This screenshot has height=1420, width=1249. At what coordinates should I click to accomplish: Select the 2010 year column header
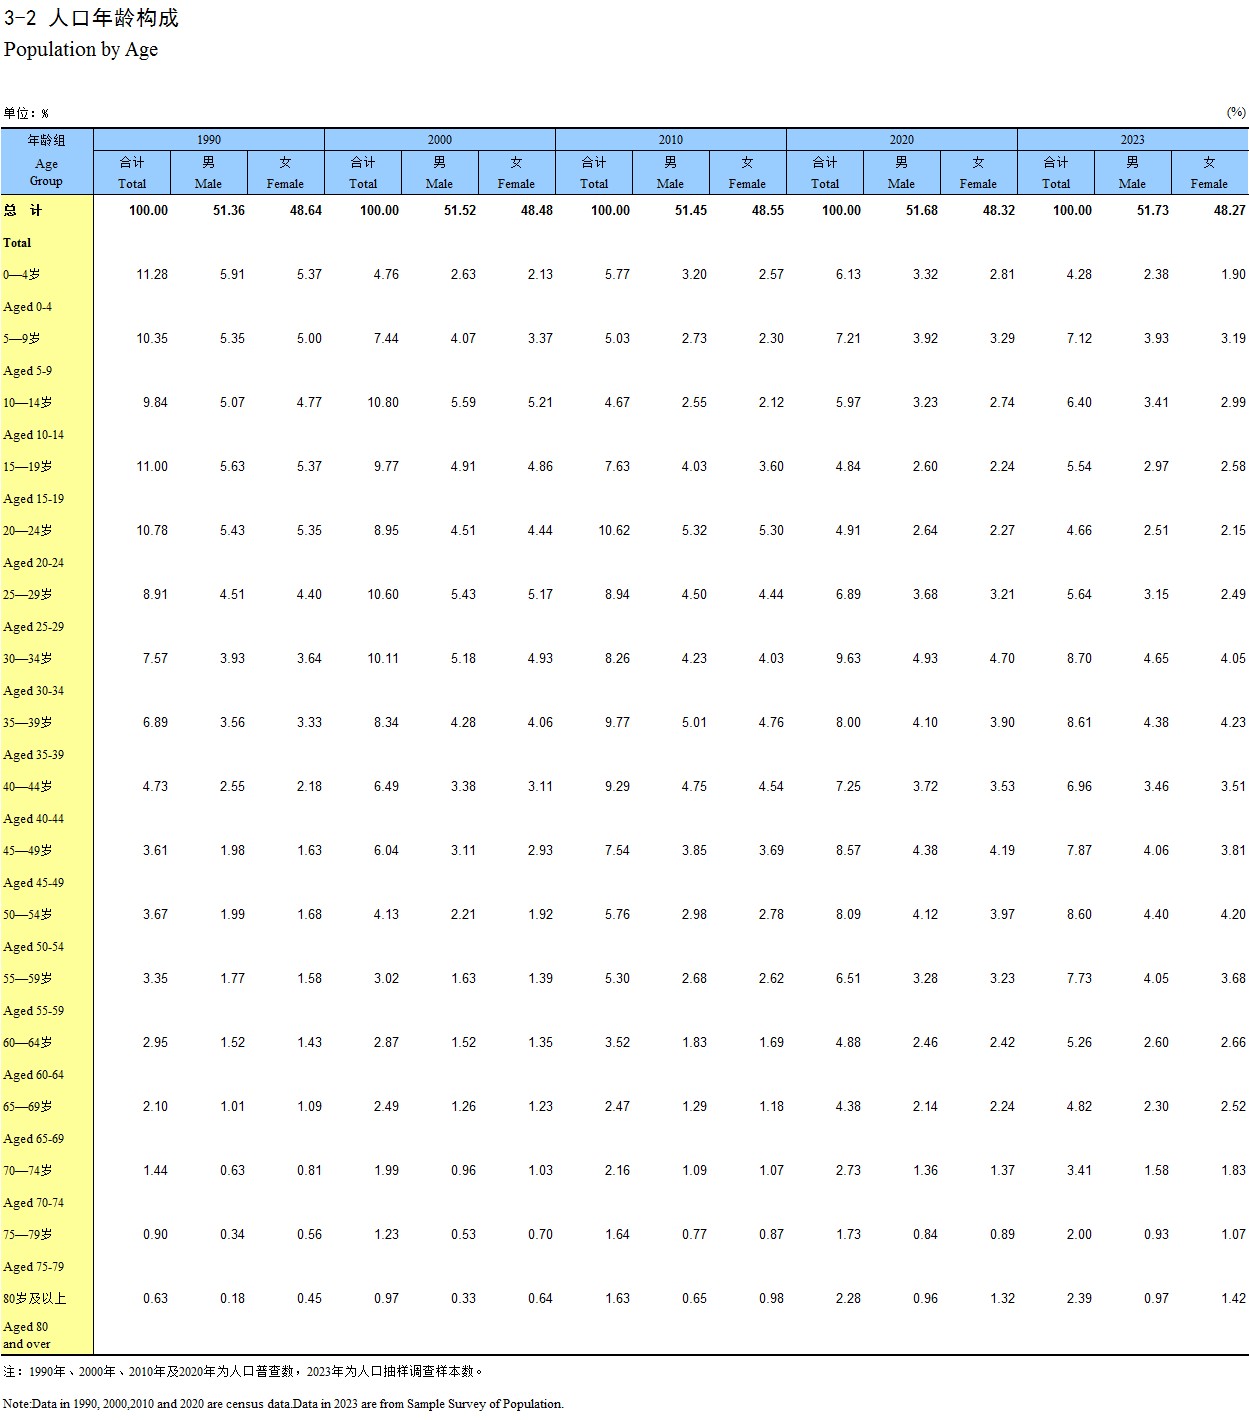pyautogui.click(x=671, y=140)
